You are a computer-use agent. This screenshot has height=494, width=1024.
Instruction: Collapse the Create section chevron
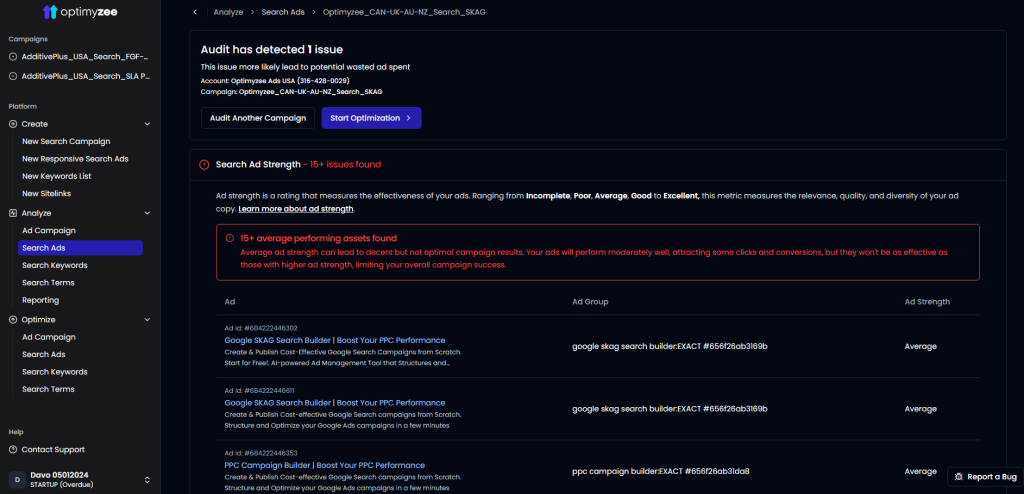tap(147, 124)
